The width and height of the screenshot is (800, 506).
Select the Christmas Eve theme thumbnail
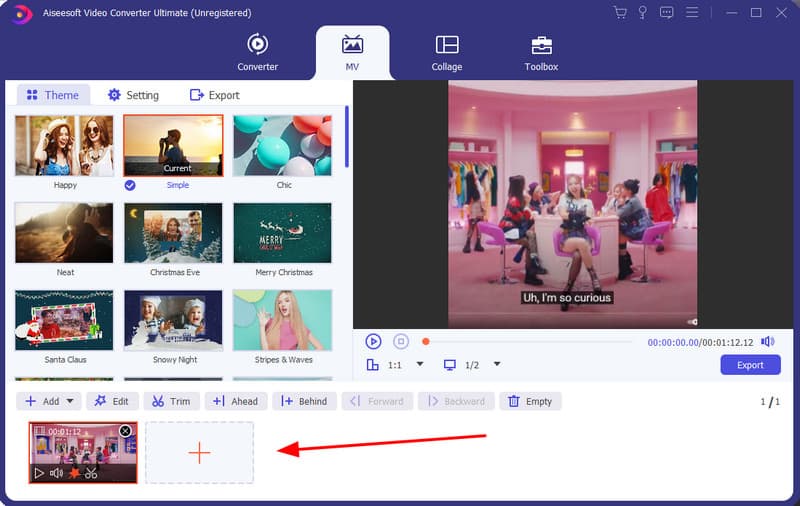point(173,233)
